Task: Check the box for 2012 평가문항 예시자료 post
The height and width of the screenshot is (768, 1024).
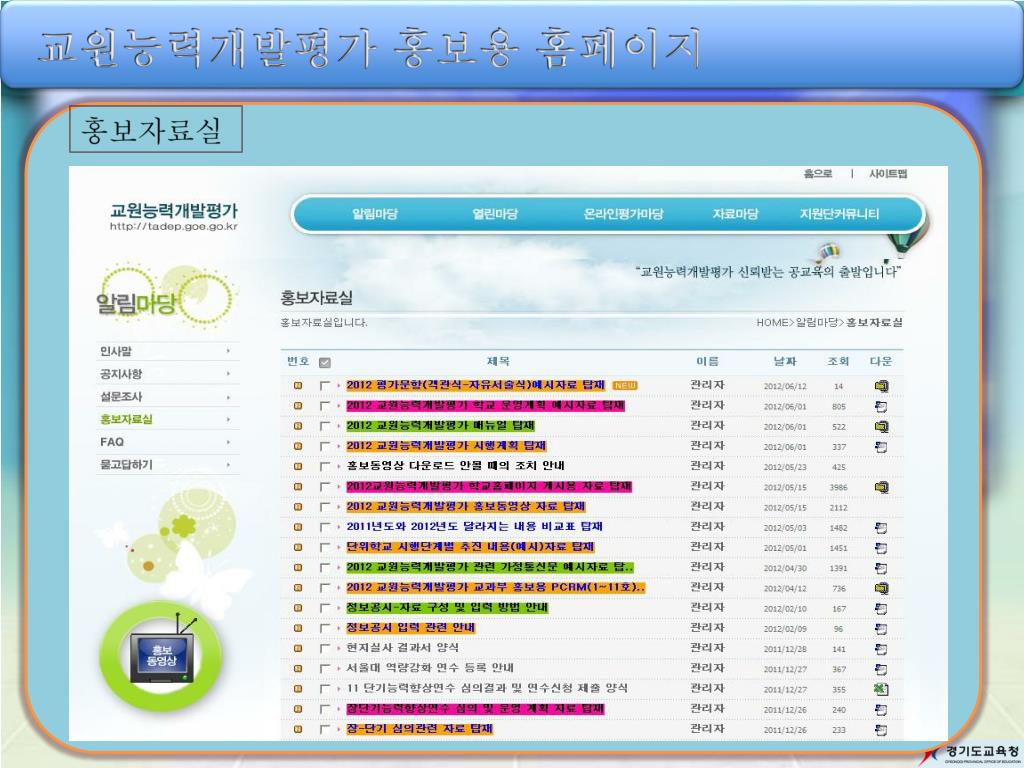Action: [x=325, y=386]
